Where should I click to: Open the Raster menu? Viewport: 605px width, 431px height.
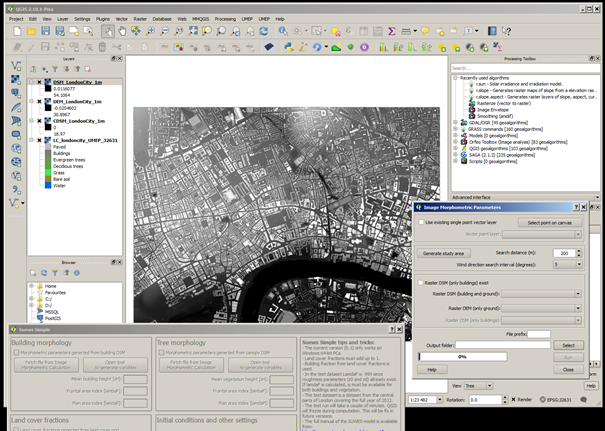[140, 19]
